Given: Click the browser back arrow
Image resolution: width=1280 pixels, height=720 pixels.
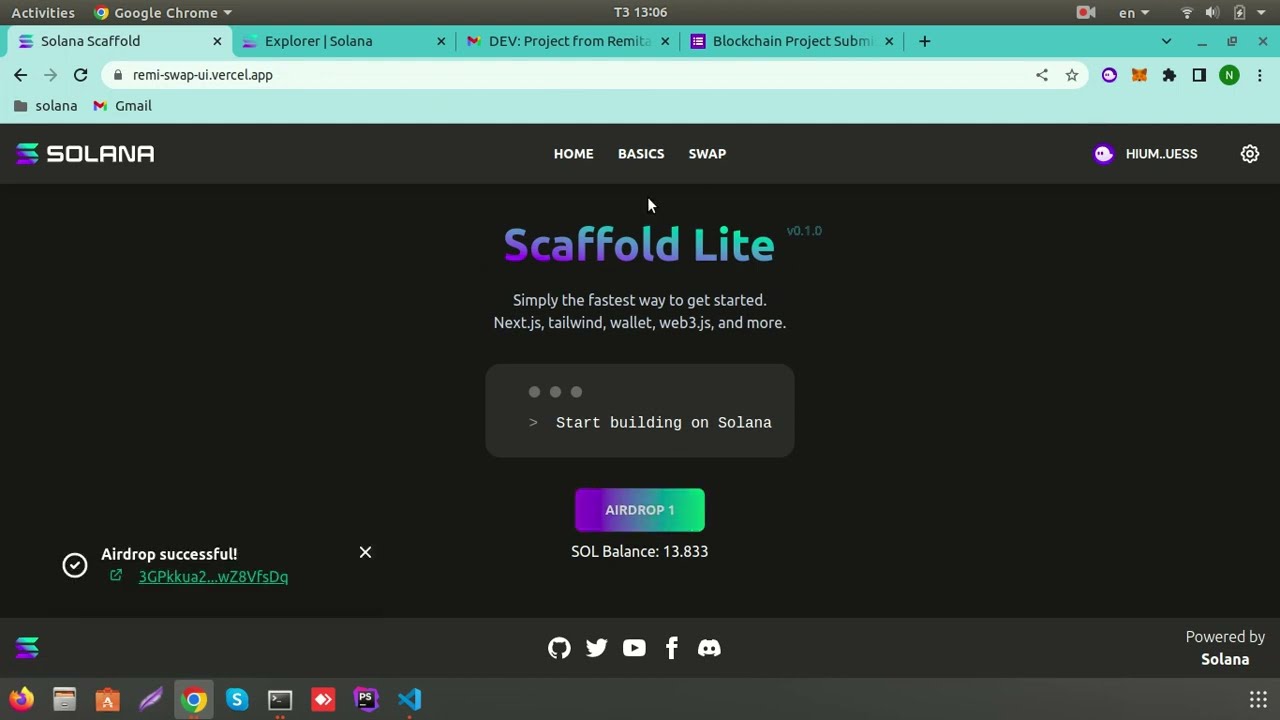Looking at the screenshot, I should 21,75.
